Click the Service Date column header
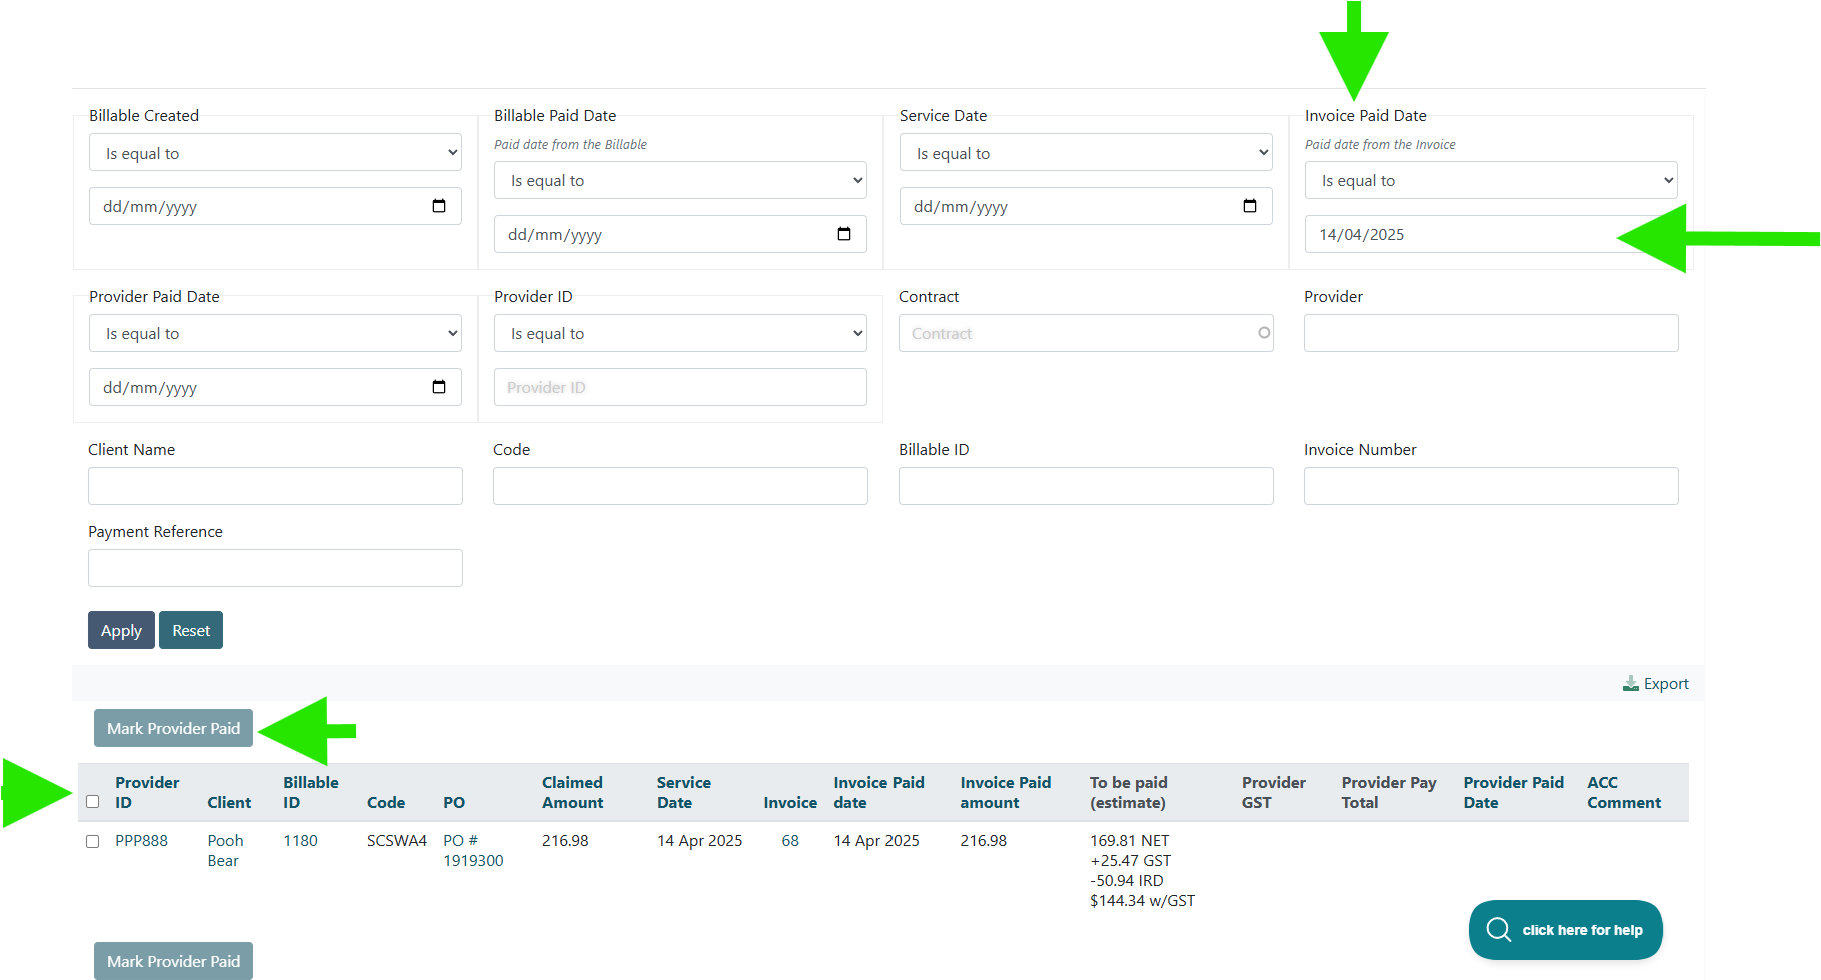 point(684,792)
